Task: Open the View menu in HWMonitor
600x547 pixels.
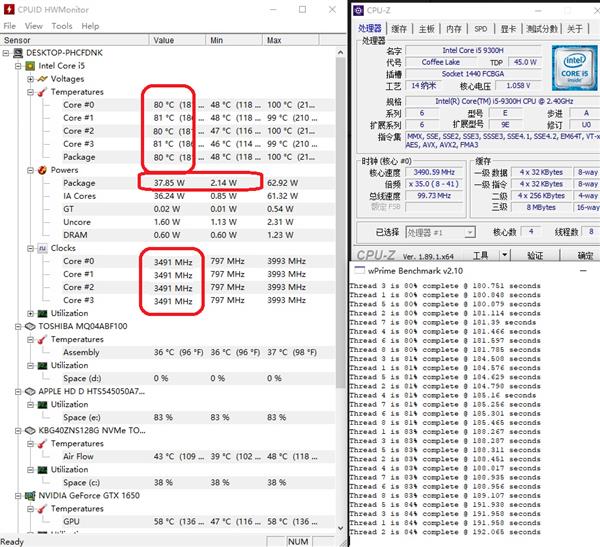Action: [x=34, y=26]
